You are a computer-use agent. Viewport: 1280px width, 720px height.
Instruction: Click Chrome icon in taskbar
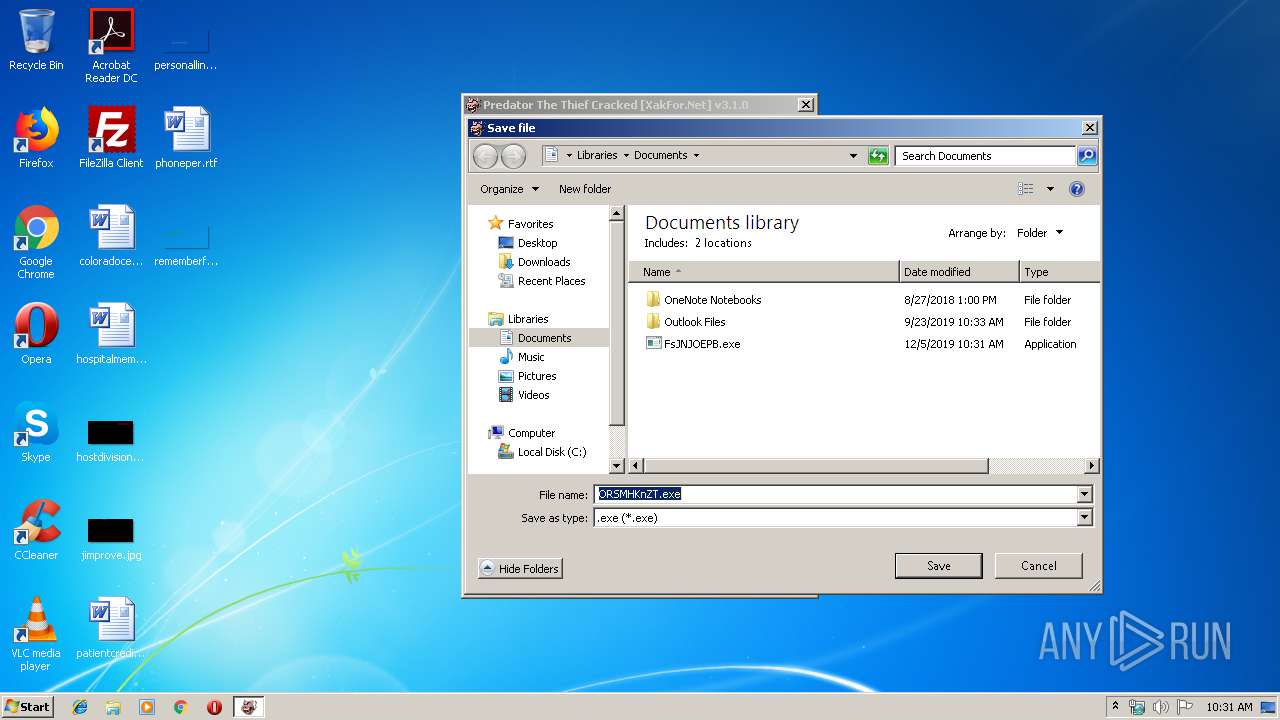click(x=181, y=707)
